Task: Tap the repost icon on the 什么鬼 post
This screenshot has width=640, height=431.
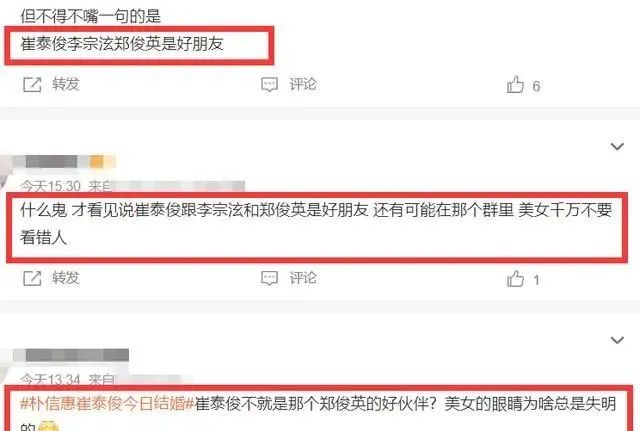Action: point(32,278)
